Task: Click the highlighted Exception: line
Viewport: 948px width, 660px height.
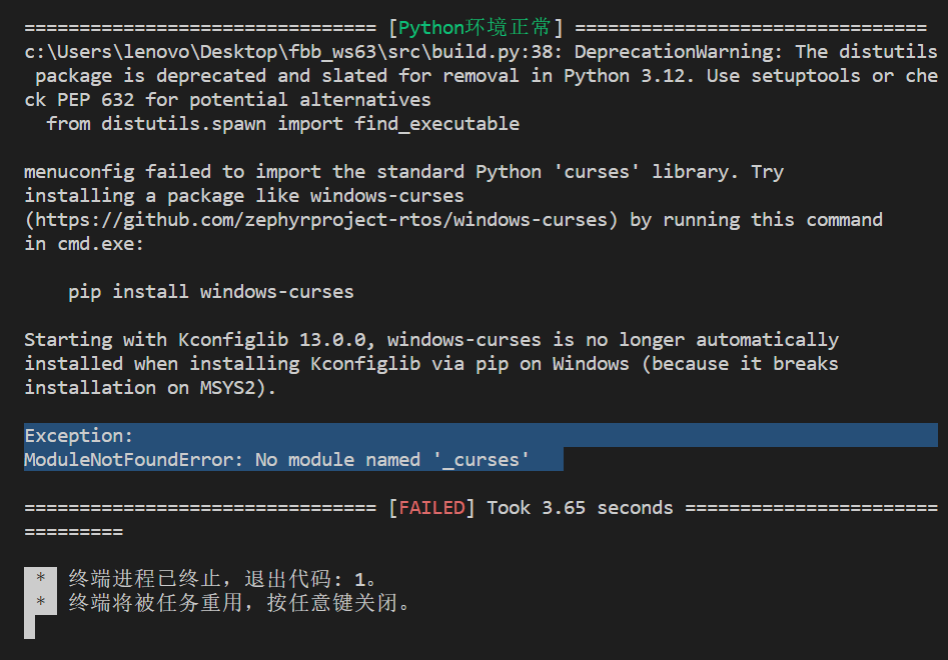Action: (x=79, y=436)
